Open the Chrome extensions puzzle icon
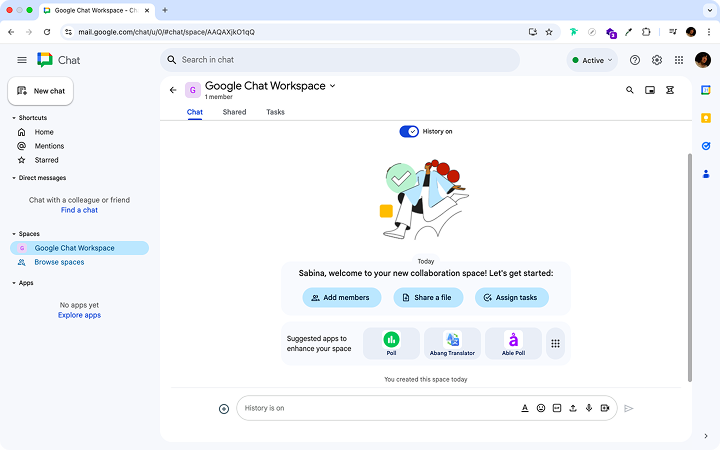 point(646,32)
